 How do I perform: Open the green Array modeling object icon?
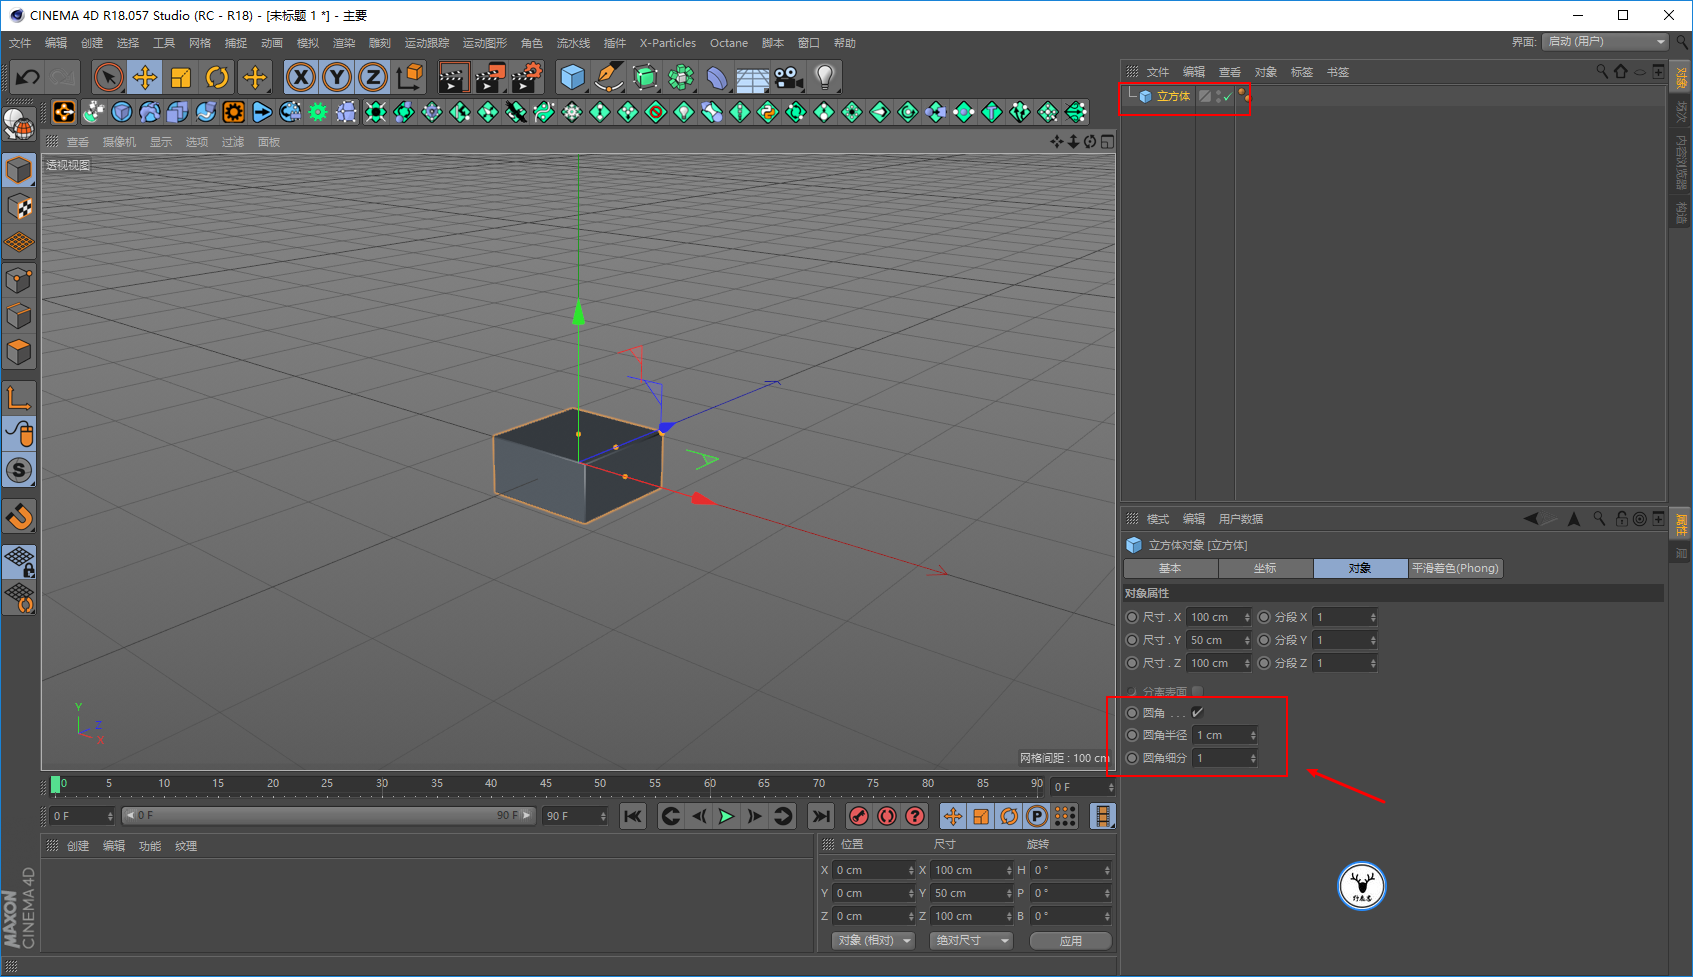pyautogui.click(x=681, y=77)
